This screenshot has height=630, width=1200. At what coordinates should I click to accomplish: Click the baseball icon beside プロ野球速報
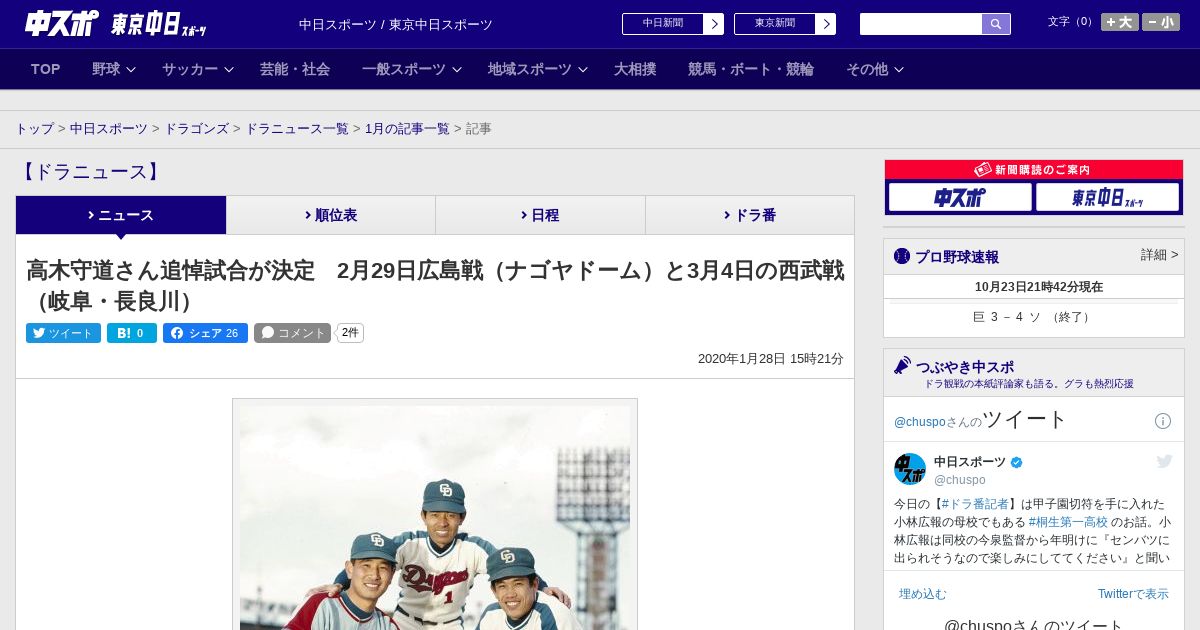902,256
